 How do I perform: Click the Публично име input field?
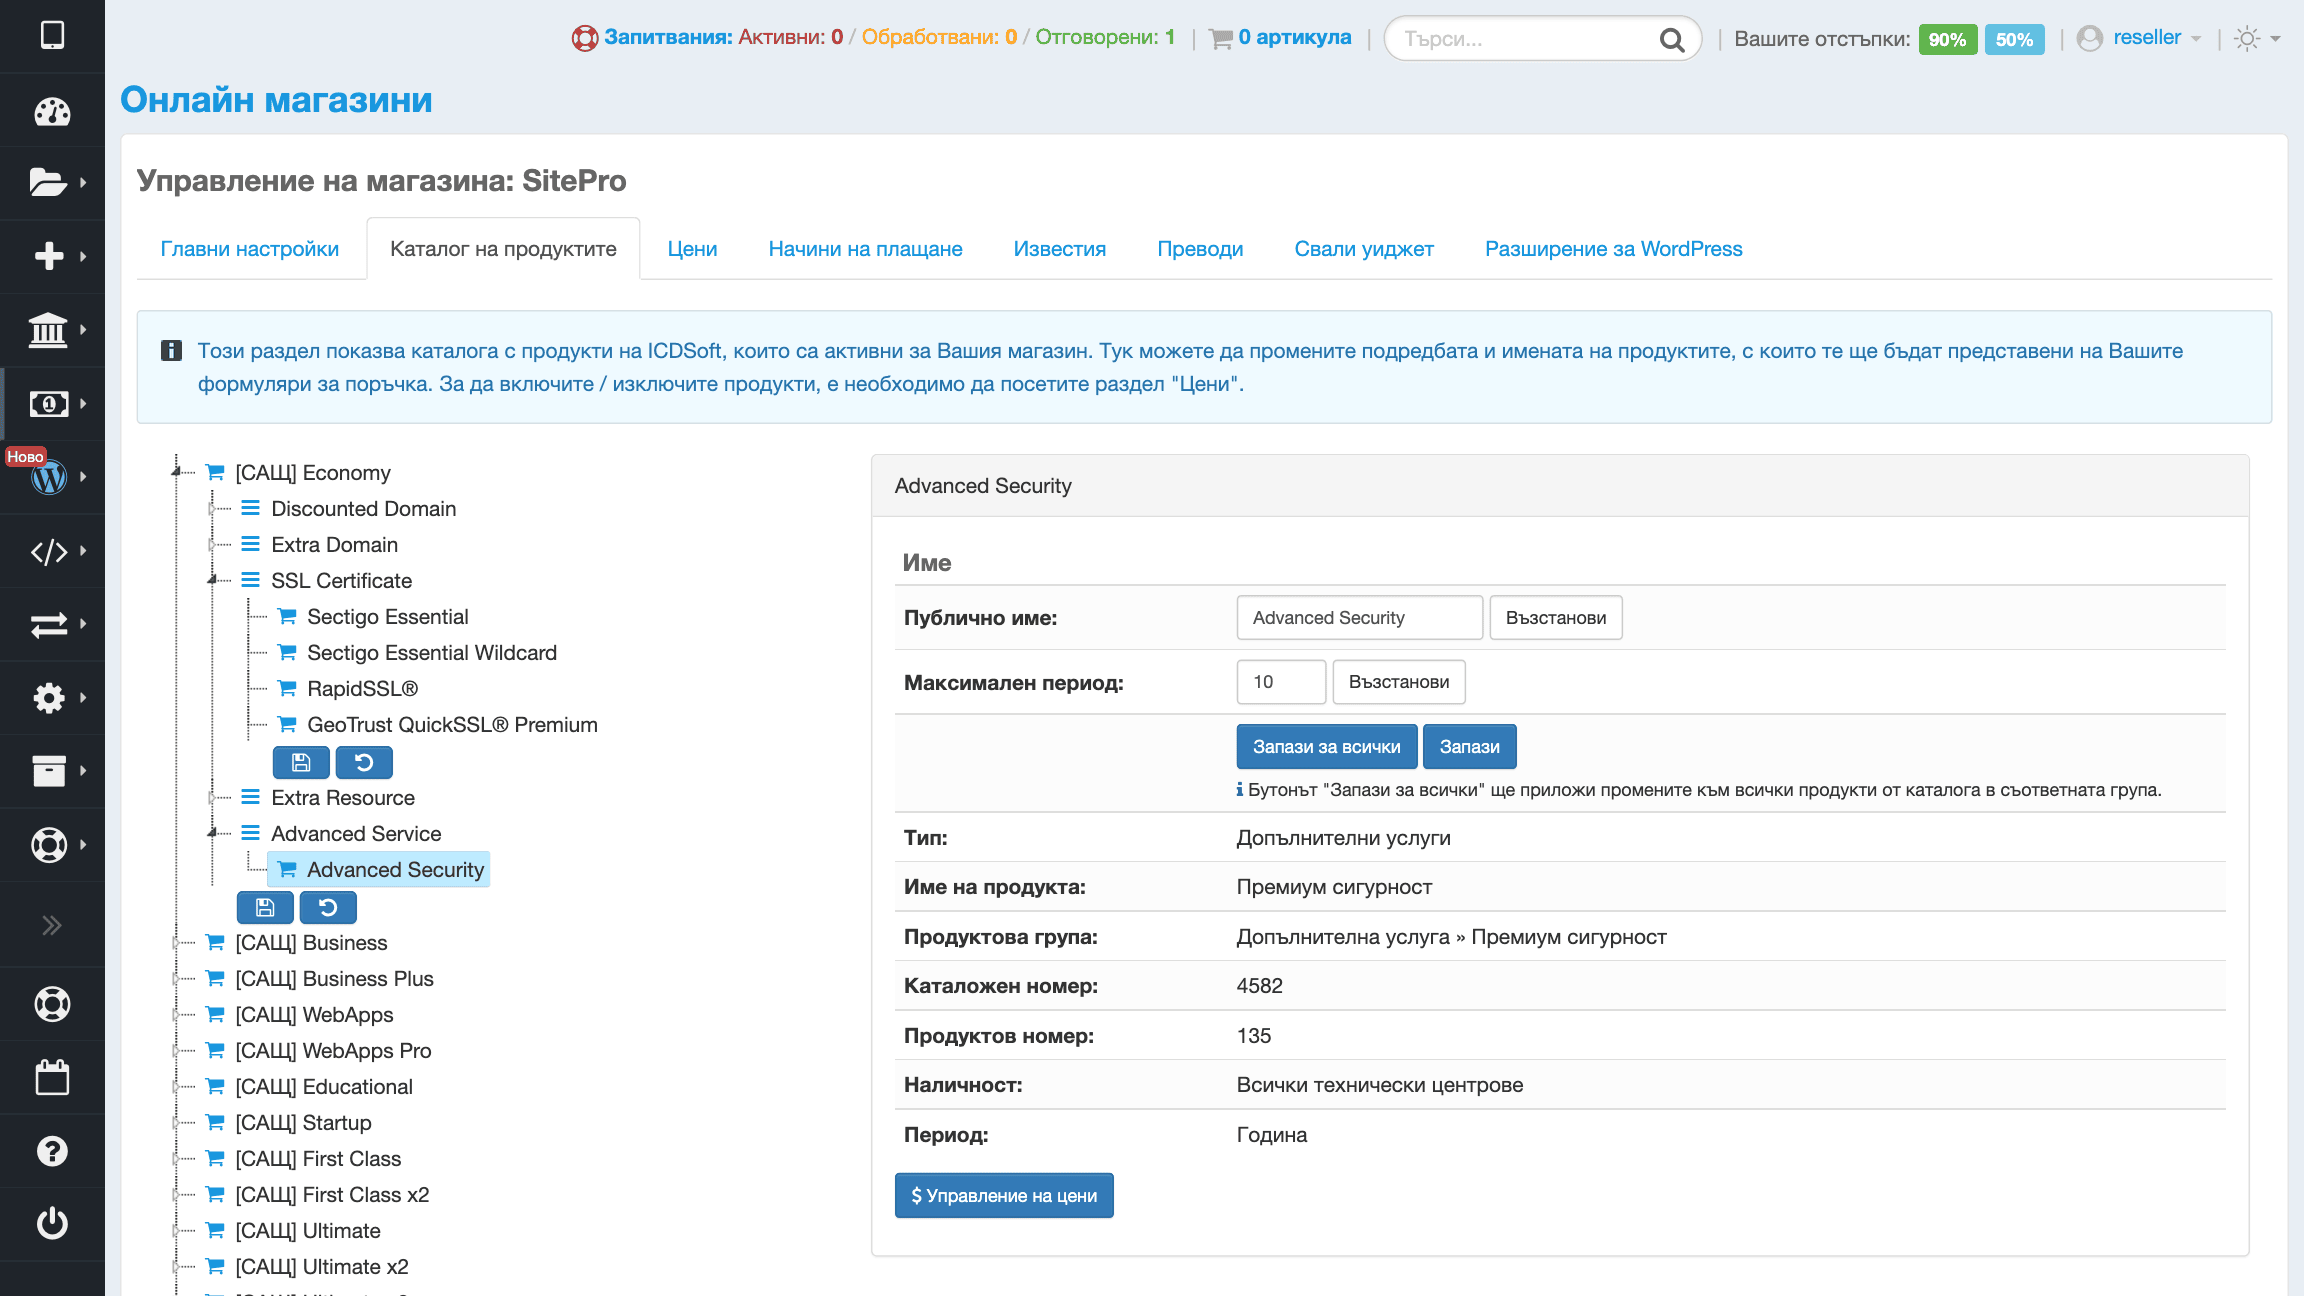(x=1358, y=618)
